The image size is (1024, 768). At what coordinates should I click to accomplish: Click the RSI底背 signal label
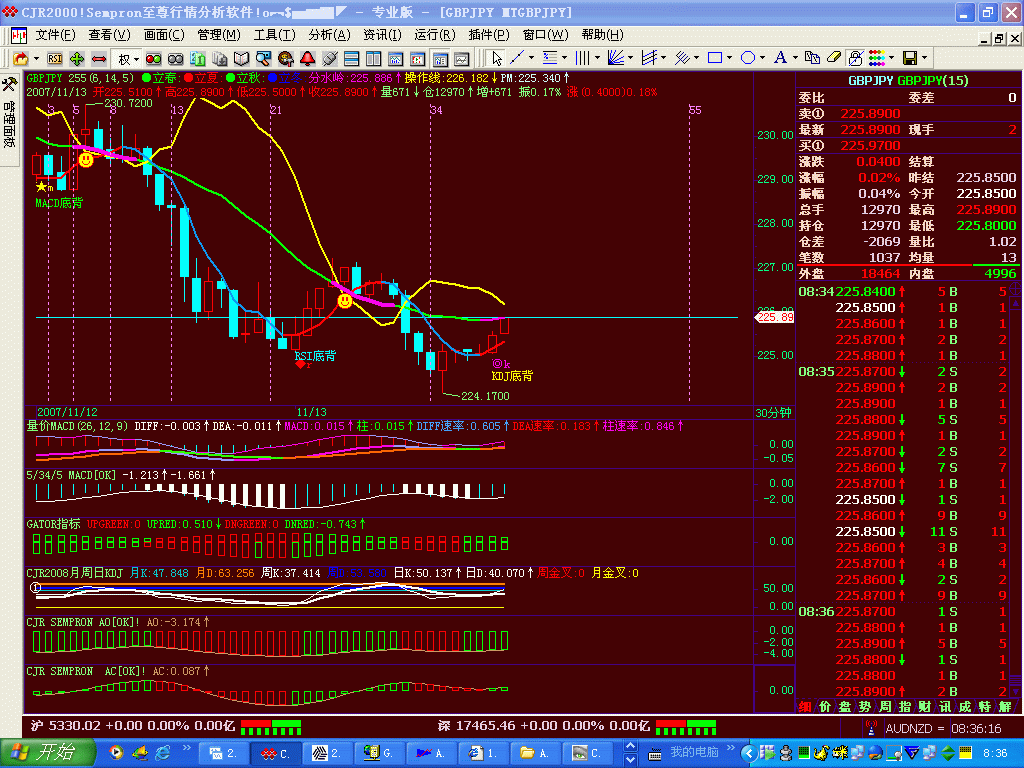[315, 355]
